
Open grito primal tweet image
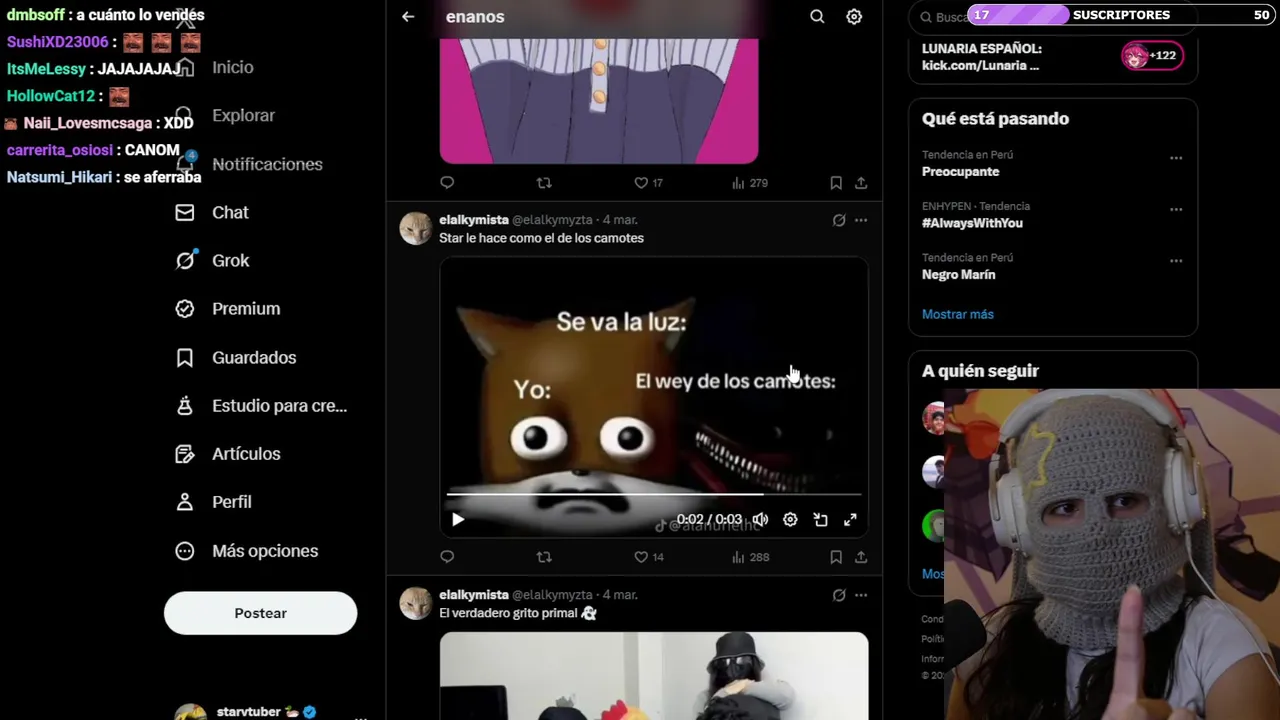tap(654, 675)
